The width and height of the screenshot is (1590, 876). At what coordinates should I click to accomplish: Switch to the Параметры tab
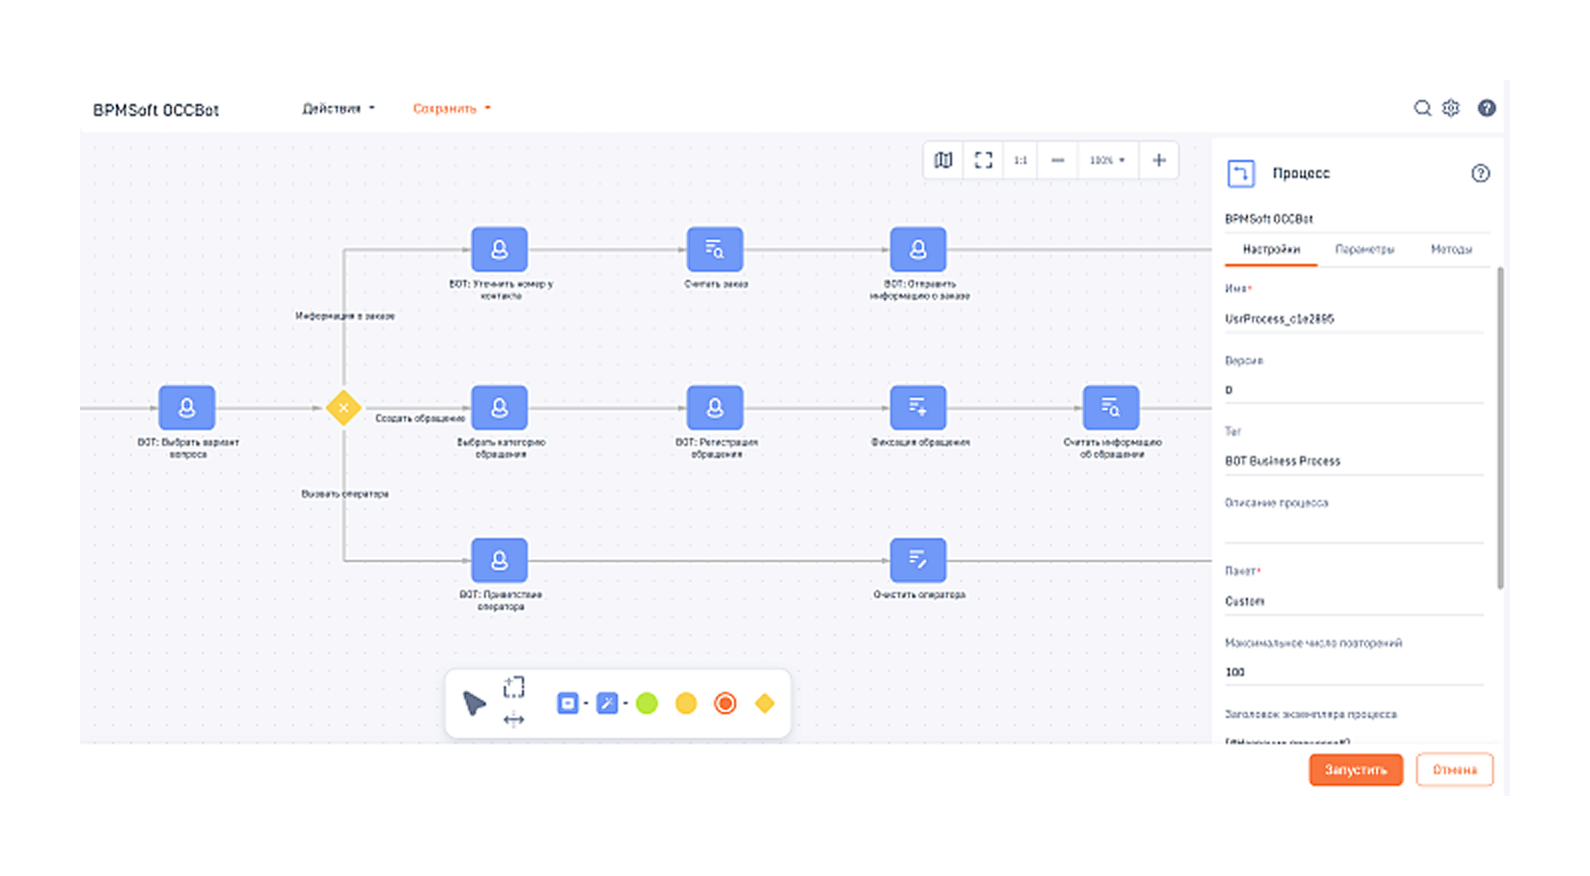click(x=1364, y=249)
